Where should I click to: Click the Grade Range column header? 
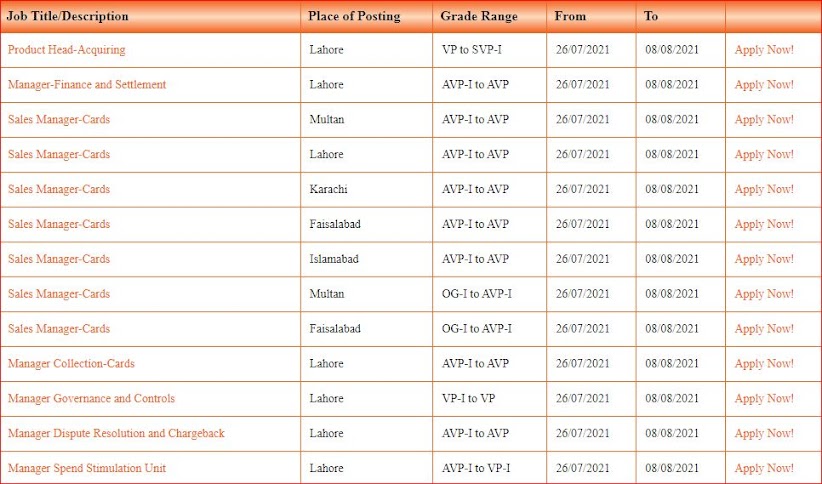click(x=479, y=16)
